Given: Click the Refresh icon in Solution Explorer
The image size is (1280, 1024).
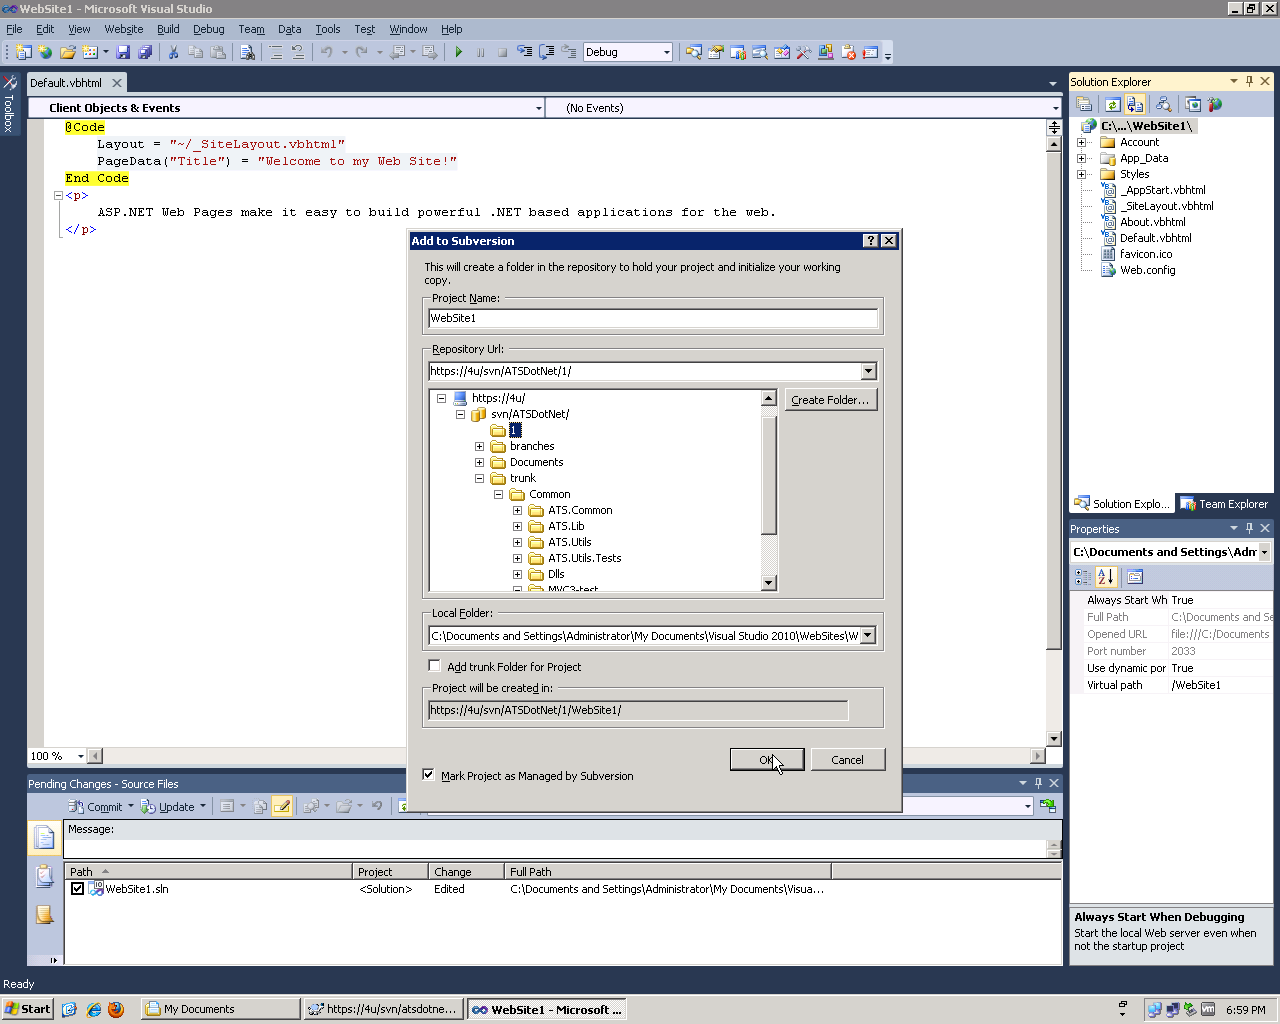Looking at the screenshot, I should (1112, 104).
